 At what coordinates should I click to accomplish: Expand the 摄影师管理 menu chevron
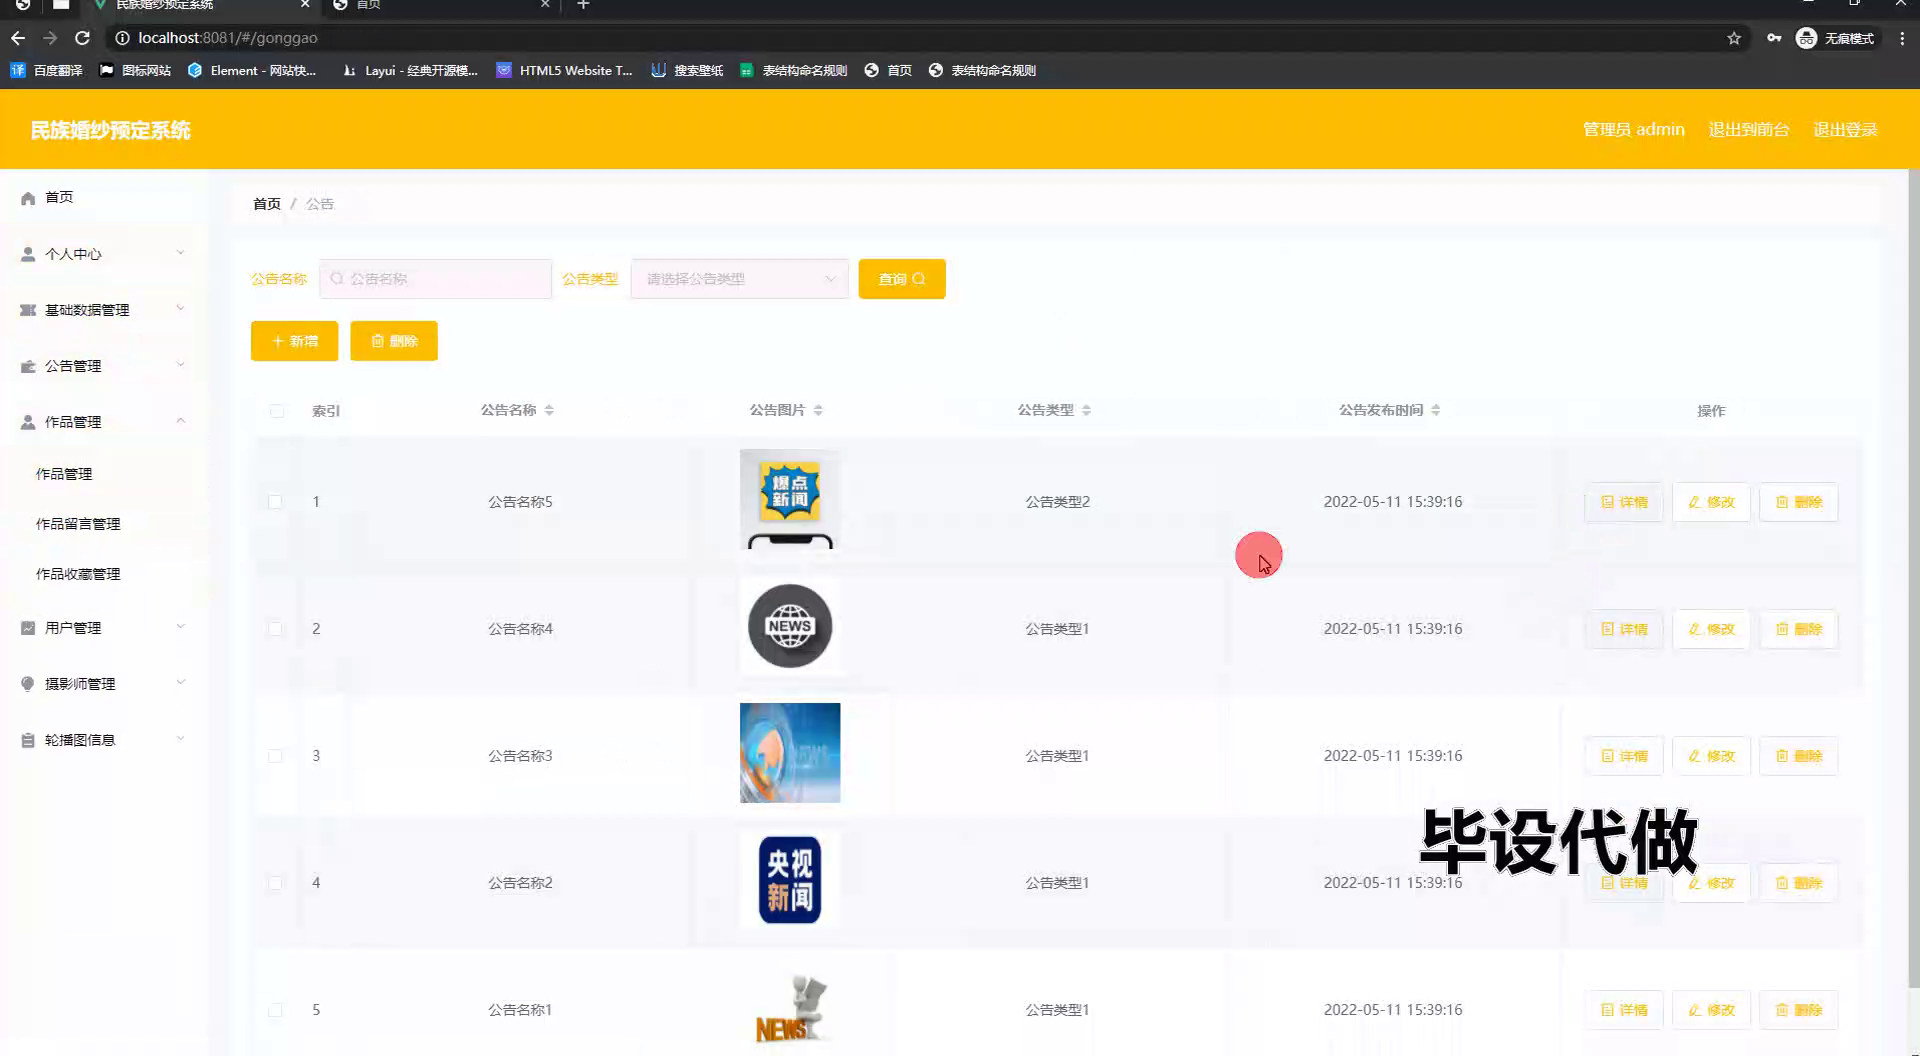[x=181, y=683]
